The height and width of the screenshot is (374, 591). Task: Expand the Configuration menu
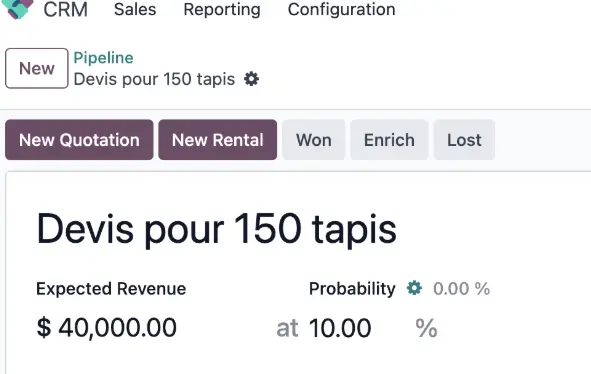click(341, 9)
